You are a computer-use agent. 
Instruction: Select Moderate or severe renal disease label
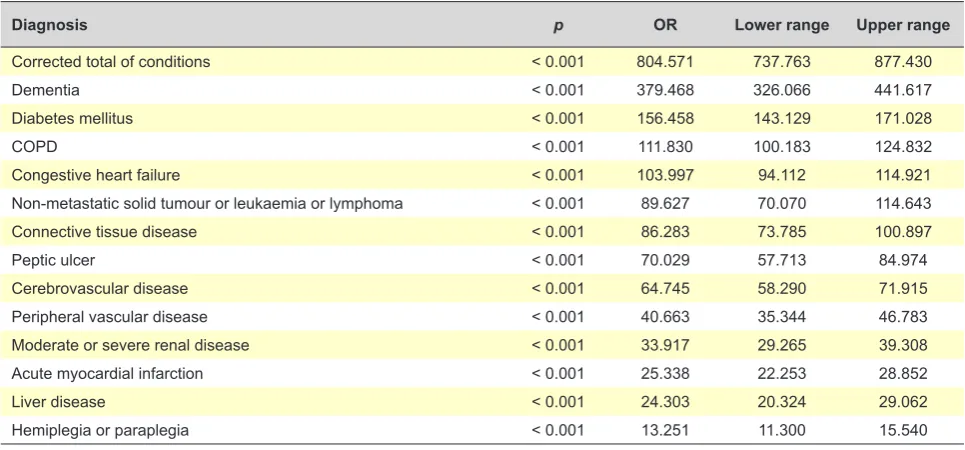pyautogui.click(x=130, y=345)
